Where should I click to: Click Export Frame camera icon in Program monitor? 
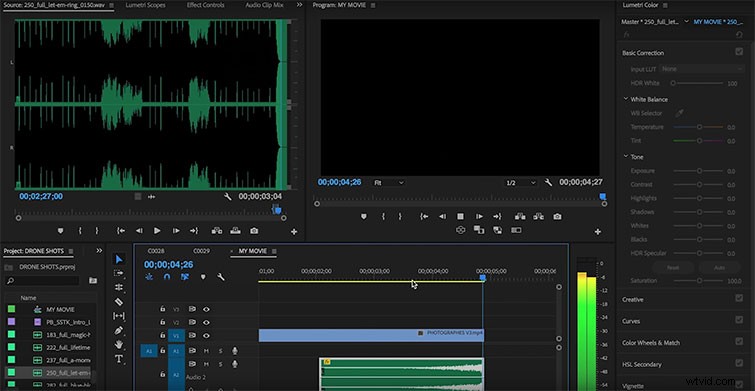click(557, 217)
